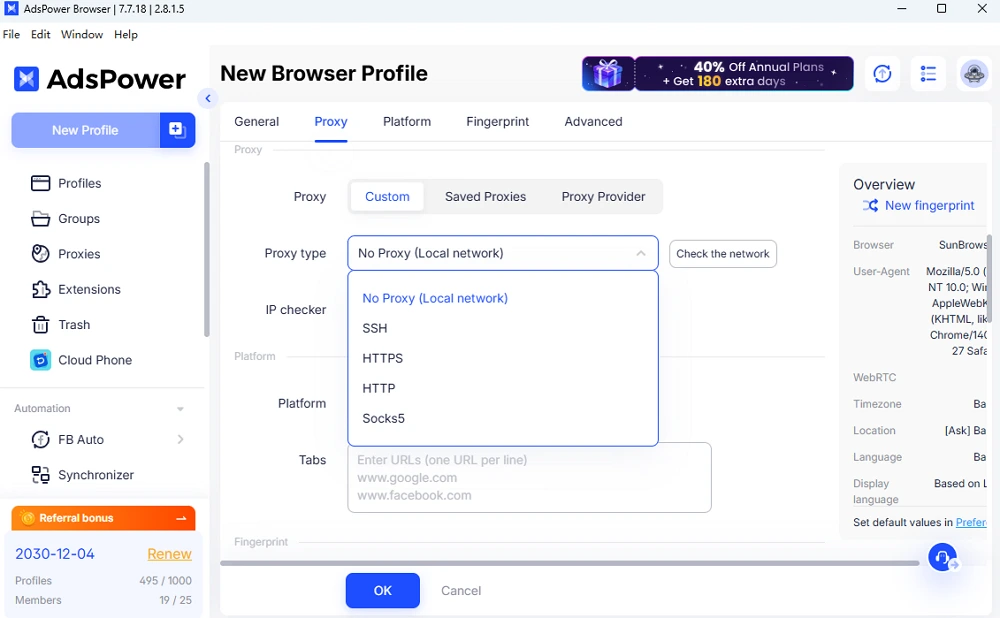Click the Check the network button
Viewport: 1000px width, 618px height.
click(722, 254)
